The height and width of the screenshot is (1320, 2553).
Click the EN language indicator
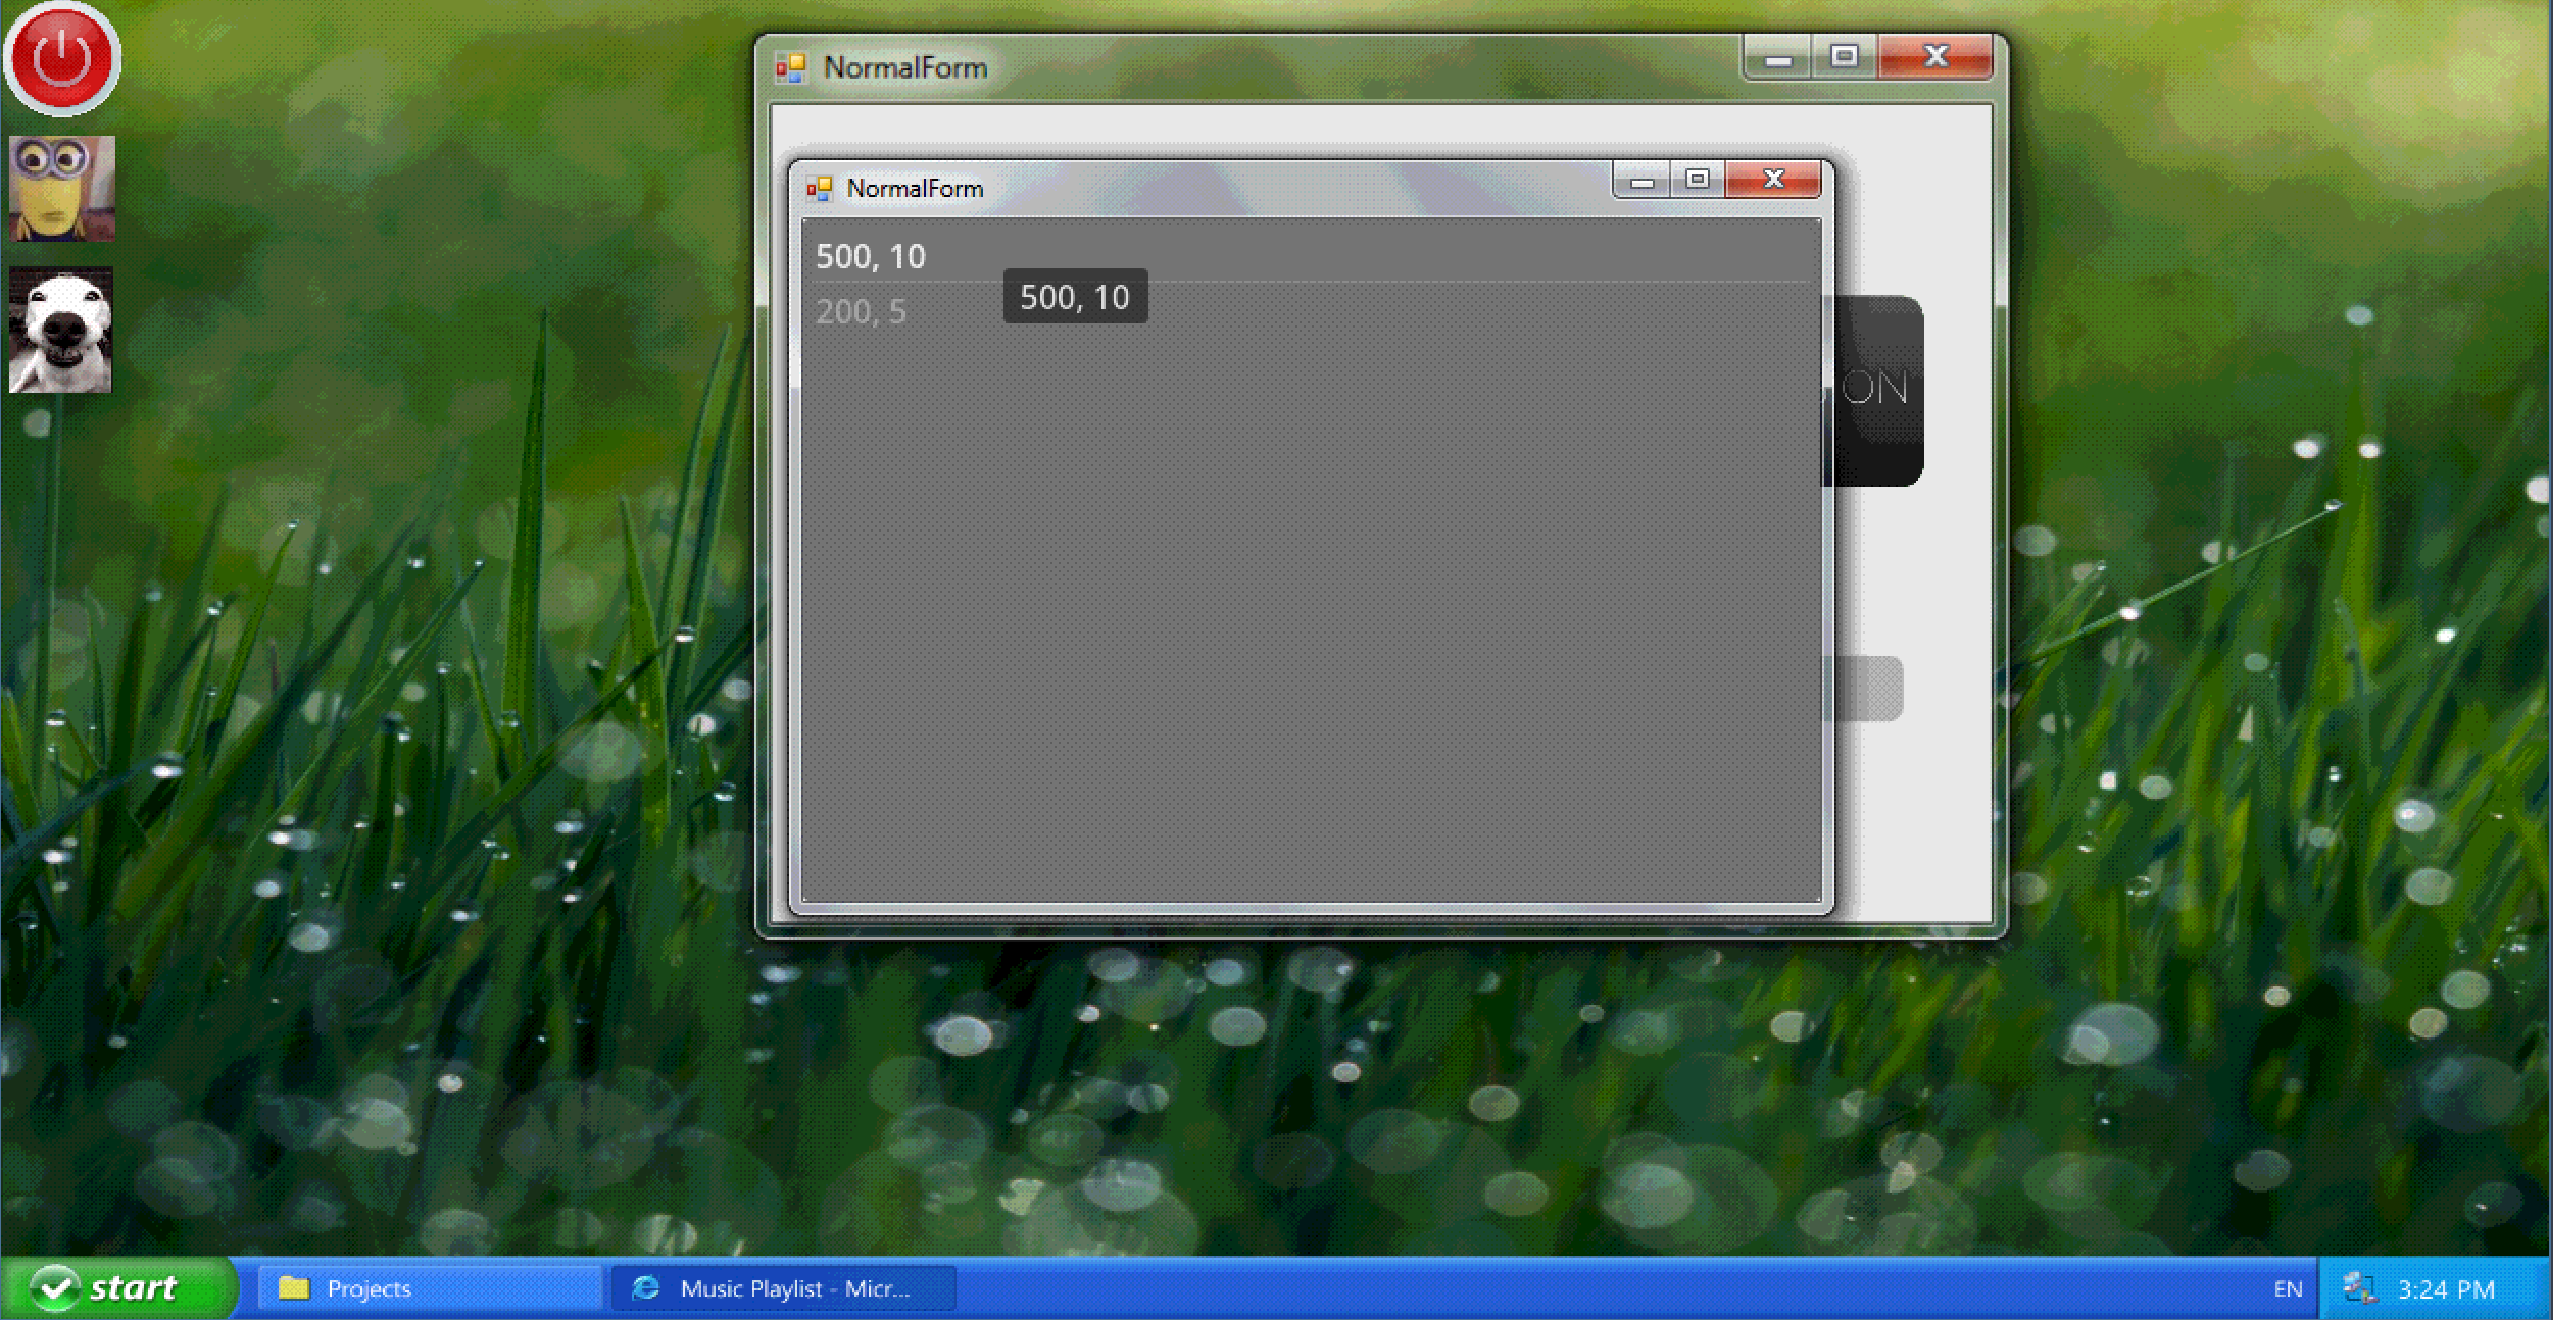2287,1289
